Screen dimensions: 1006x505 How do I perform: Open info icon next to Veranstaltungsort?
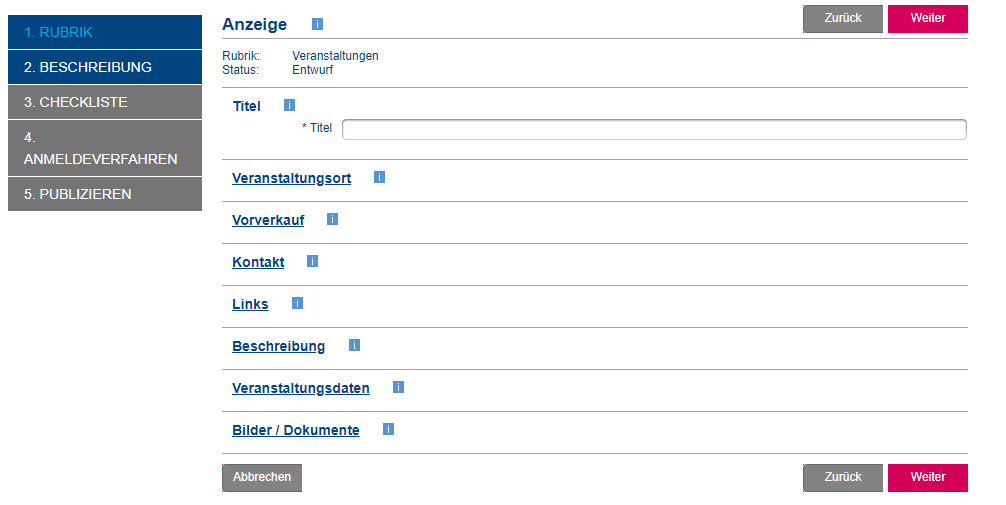coord(379,177)
